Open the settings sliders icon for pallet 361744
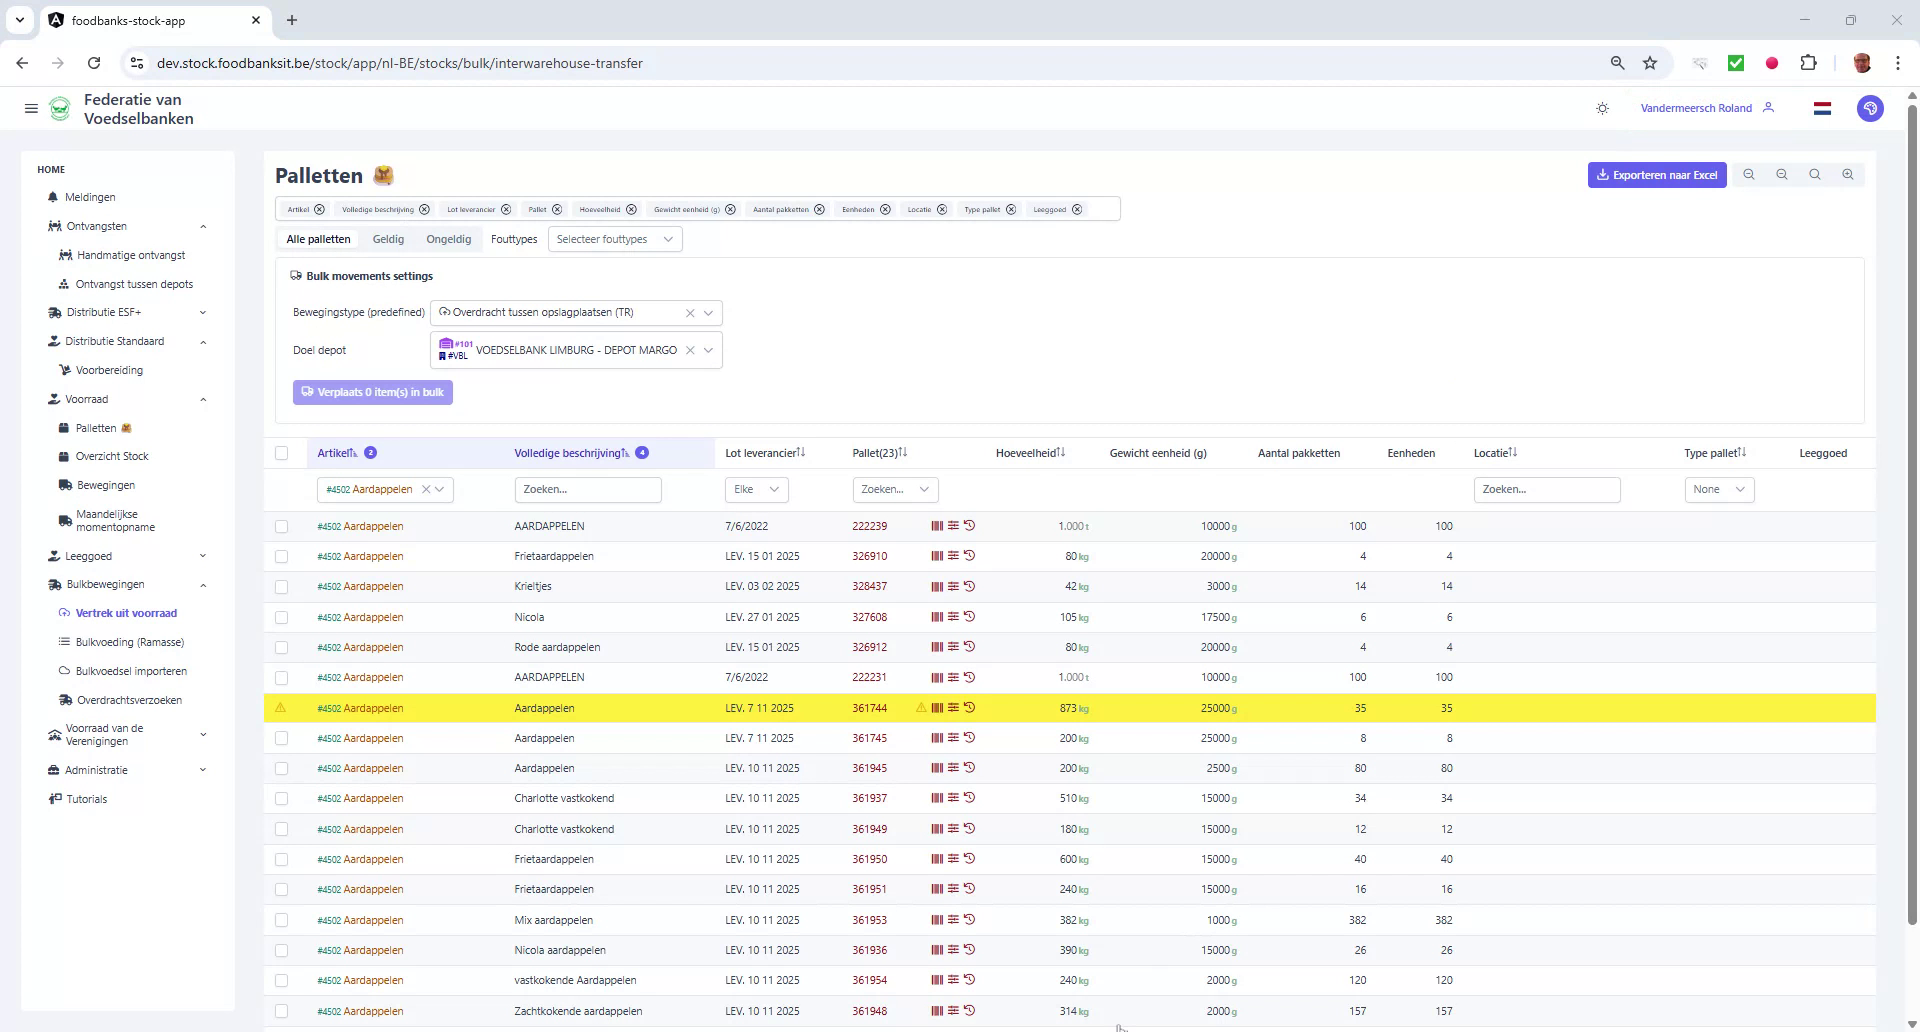This screenshot has height=1032, width=1920. click(952, 708)
